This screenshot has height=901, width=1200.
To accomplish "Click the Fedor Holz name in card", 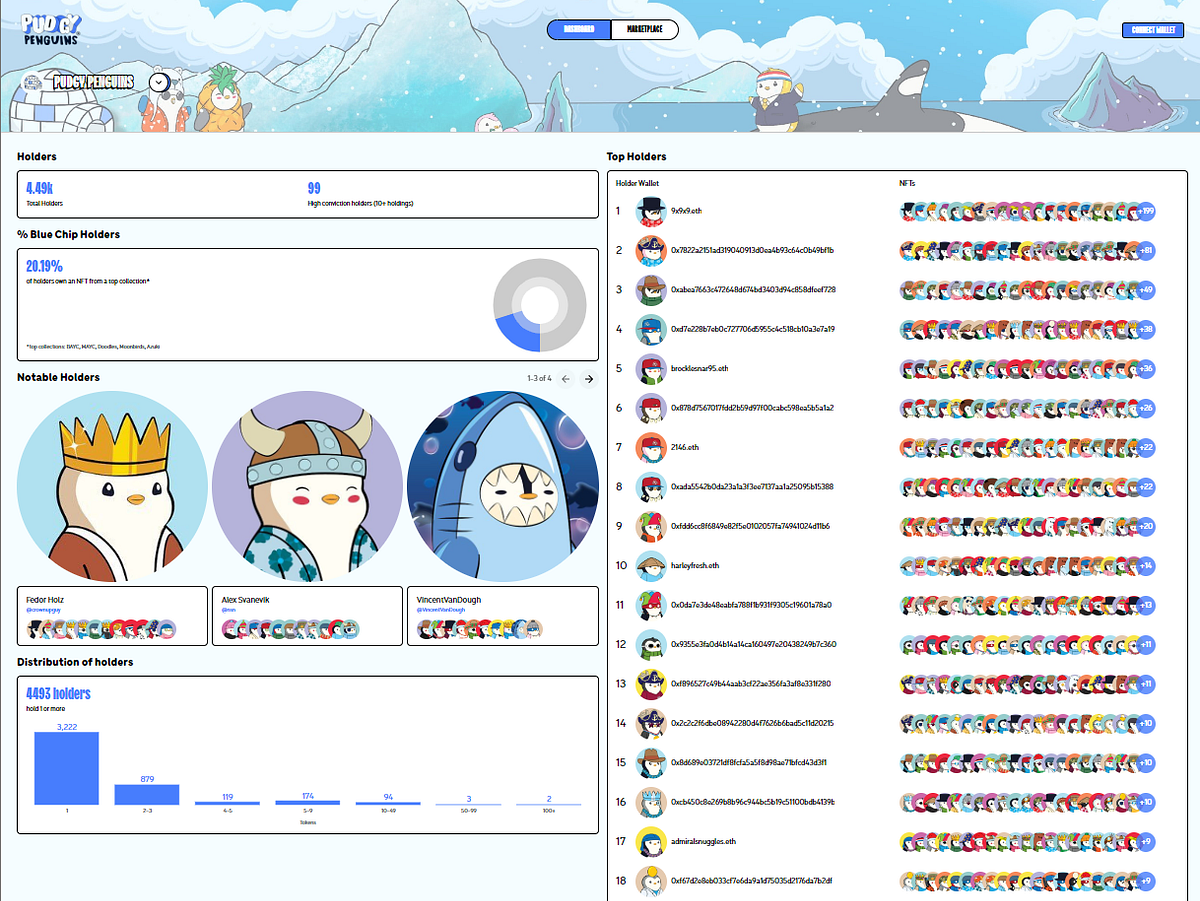I will pos(45,599).
